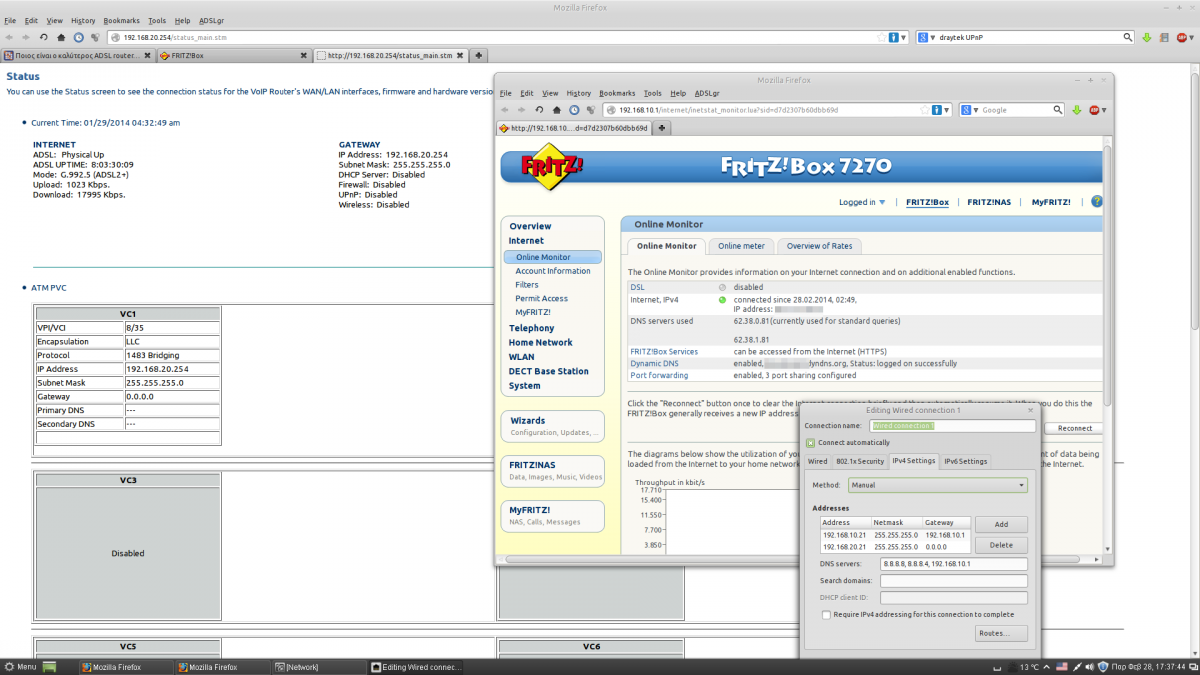Enable Require IPv4 addressing checkbox
This screenshot has width=1200, height=675.
(826, 615)
